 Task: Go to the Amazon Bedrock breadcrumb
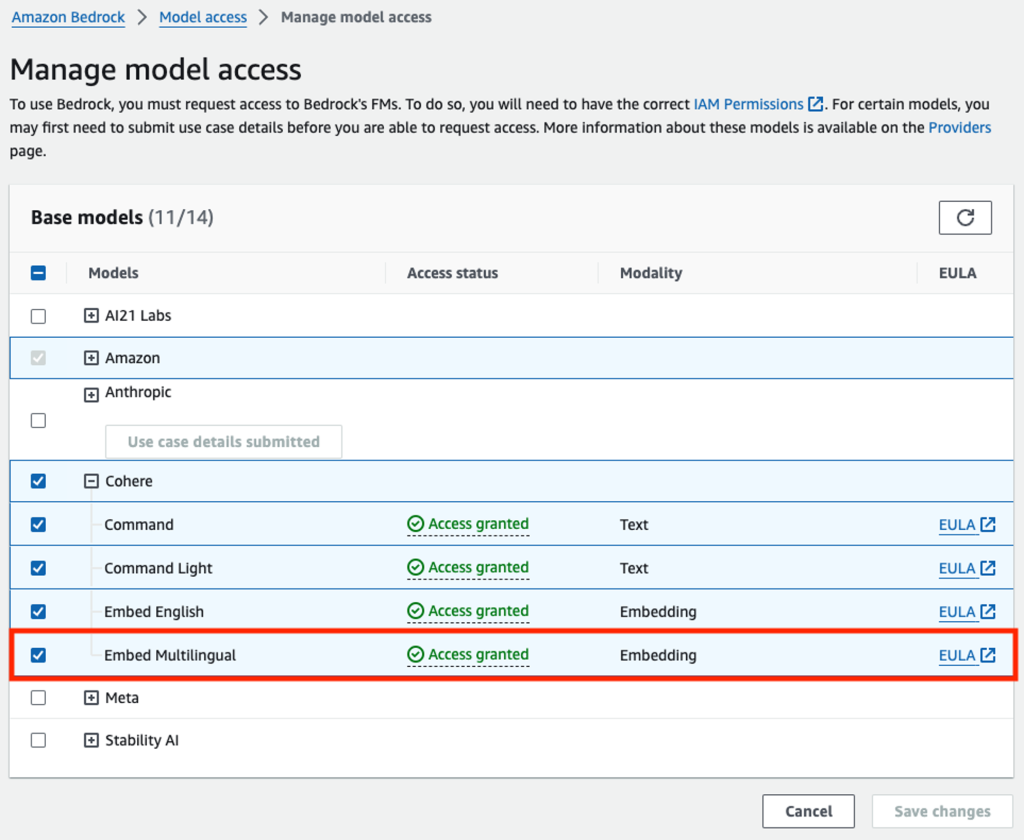click(68, 17)
